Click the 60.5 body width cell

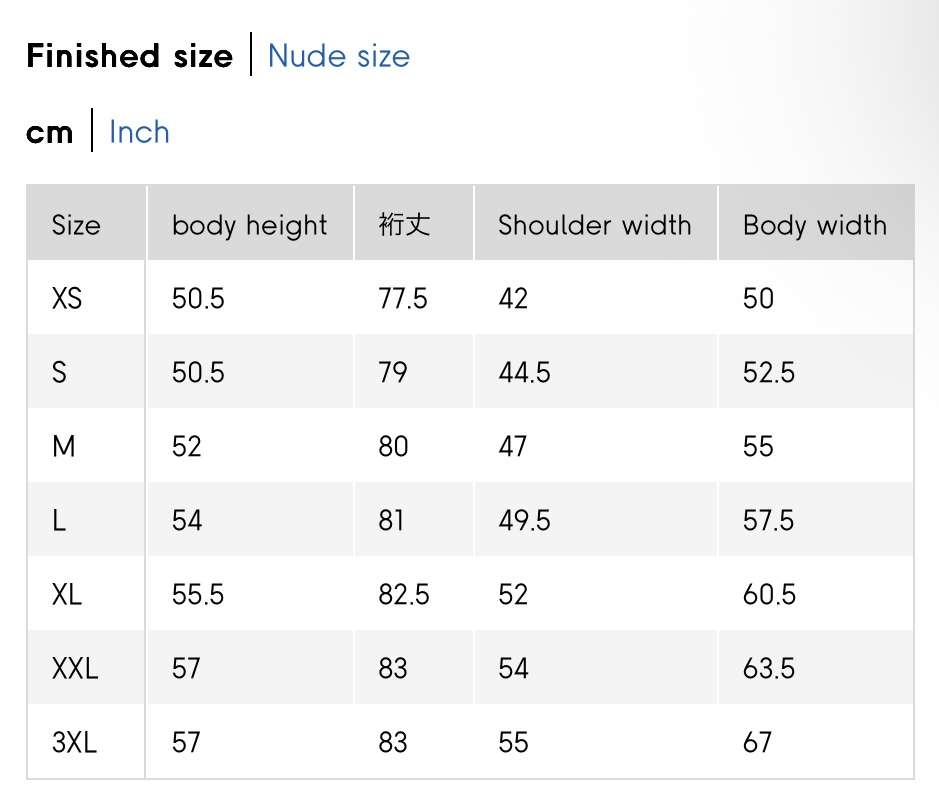pos(769,595)
